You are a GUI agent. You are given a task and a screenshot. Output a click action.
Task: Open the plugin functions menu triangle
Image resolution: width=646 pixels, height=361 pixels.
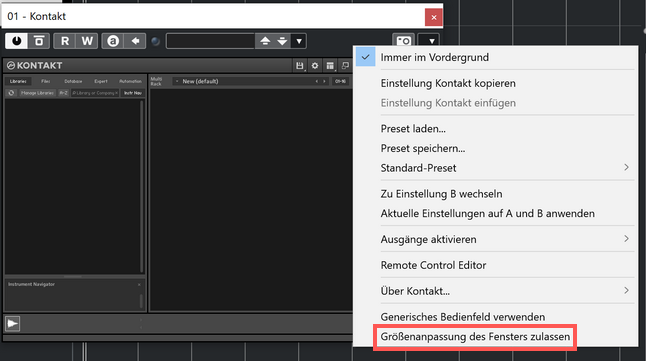[431, 40]
